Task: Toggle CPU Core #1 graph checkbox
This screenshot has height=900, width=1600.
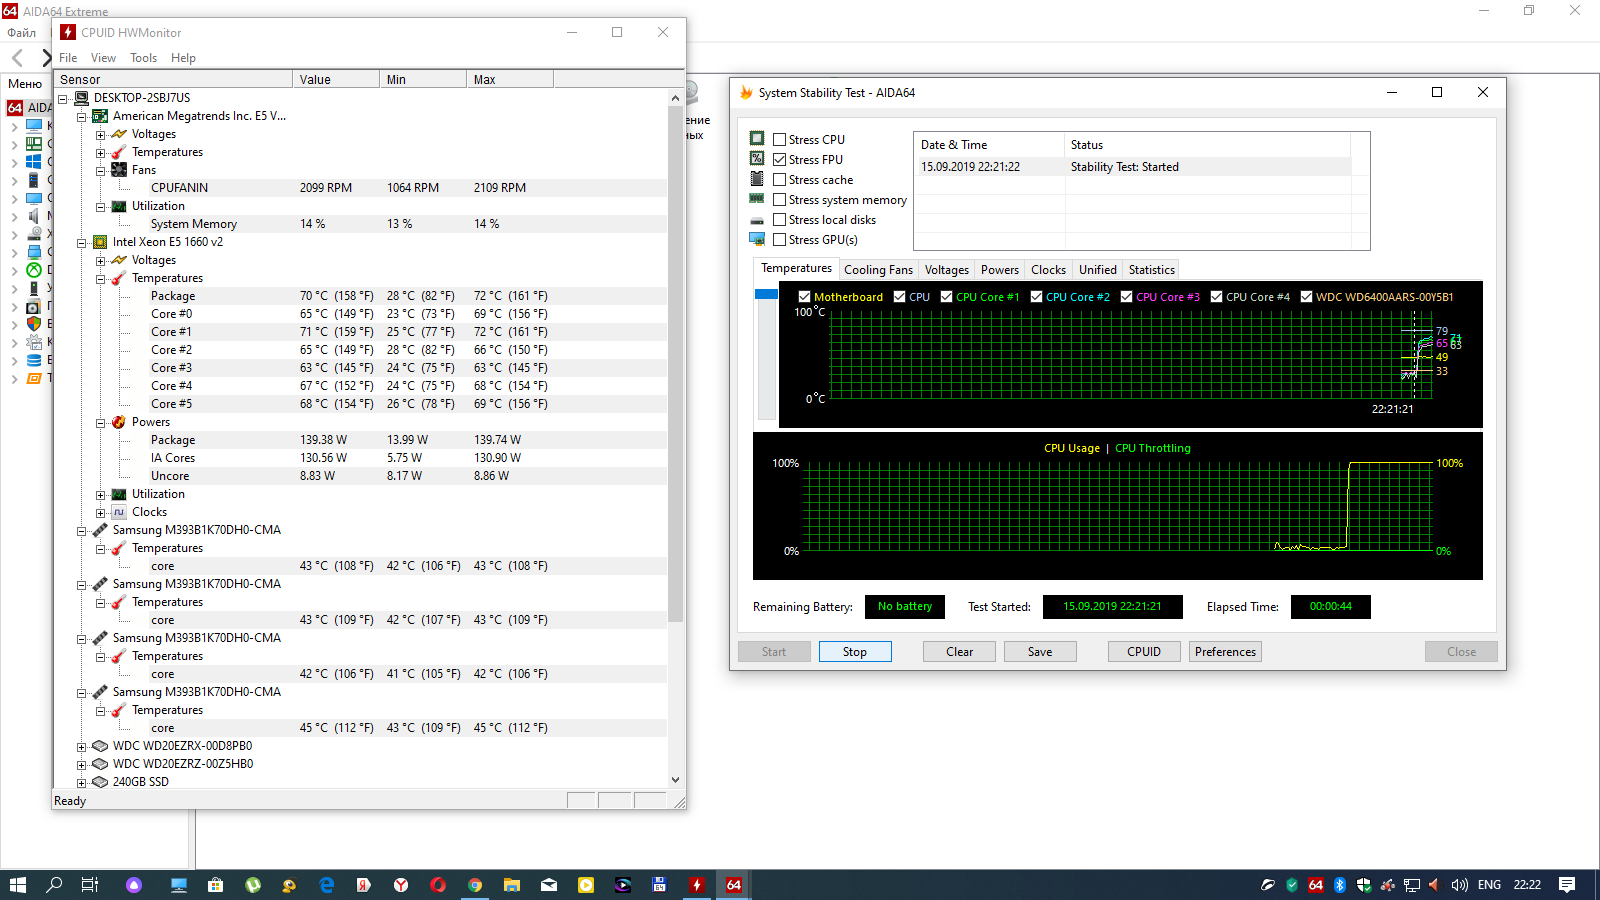Action: (946, 297)
